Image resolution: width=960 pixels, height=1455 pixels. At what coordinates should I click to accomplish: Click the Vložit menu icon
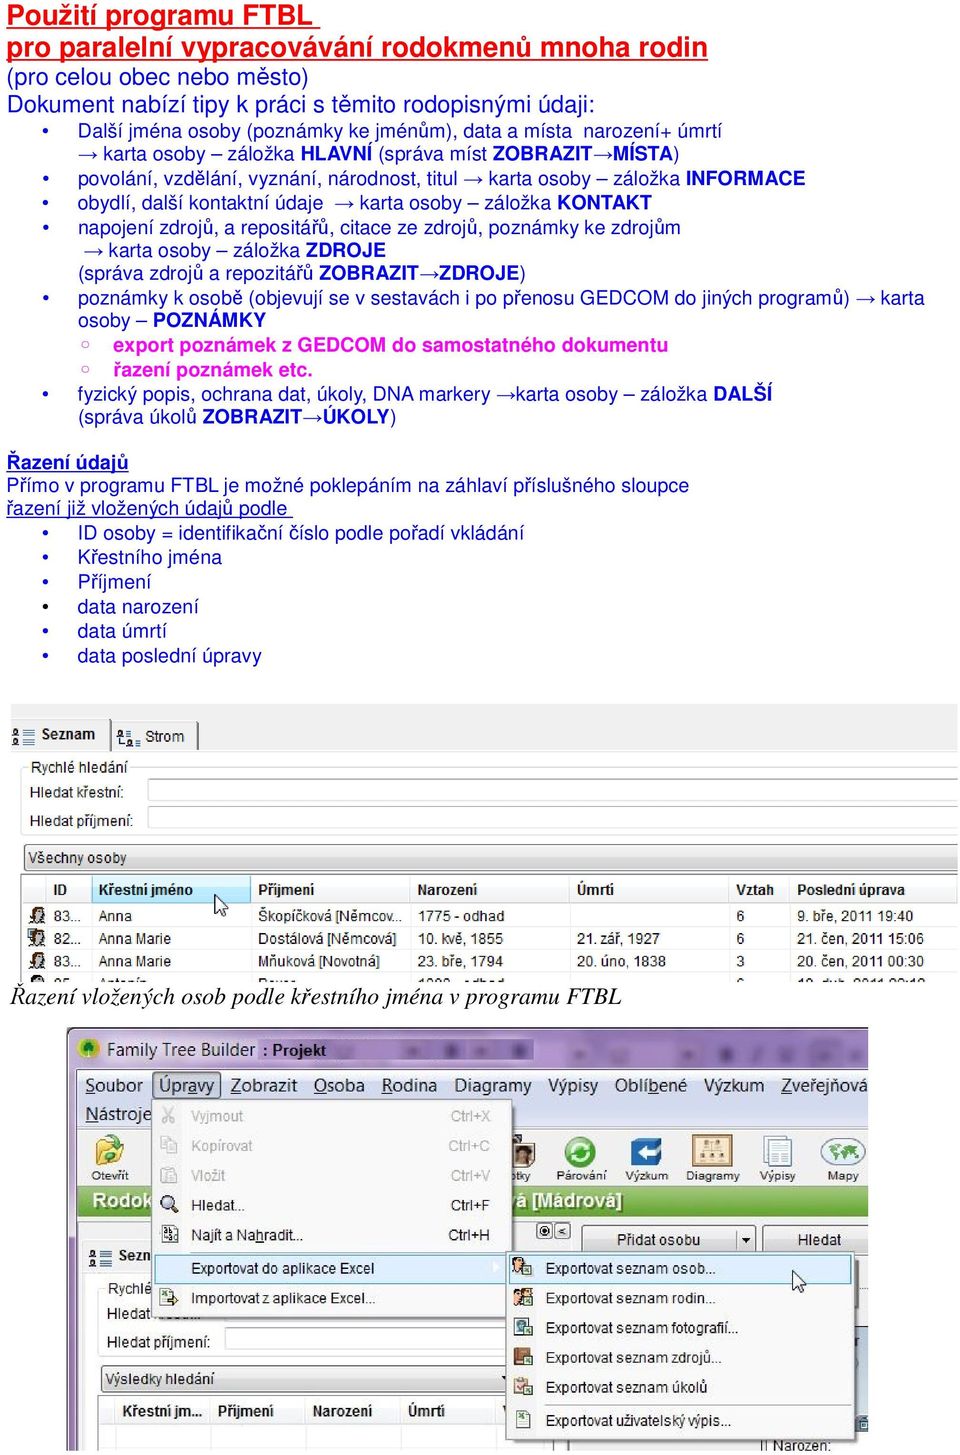coord(169,1175)
